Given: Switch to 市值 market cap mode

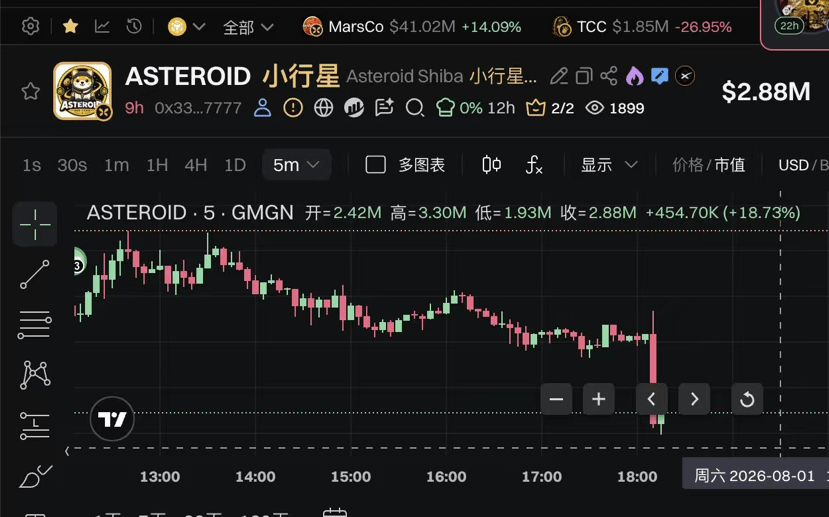Looking at the screenshot, I should pos(730,165).
